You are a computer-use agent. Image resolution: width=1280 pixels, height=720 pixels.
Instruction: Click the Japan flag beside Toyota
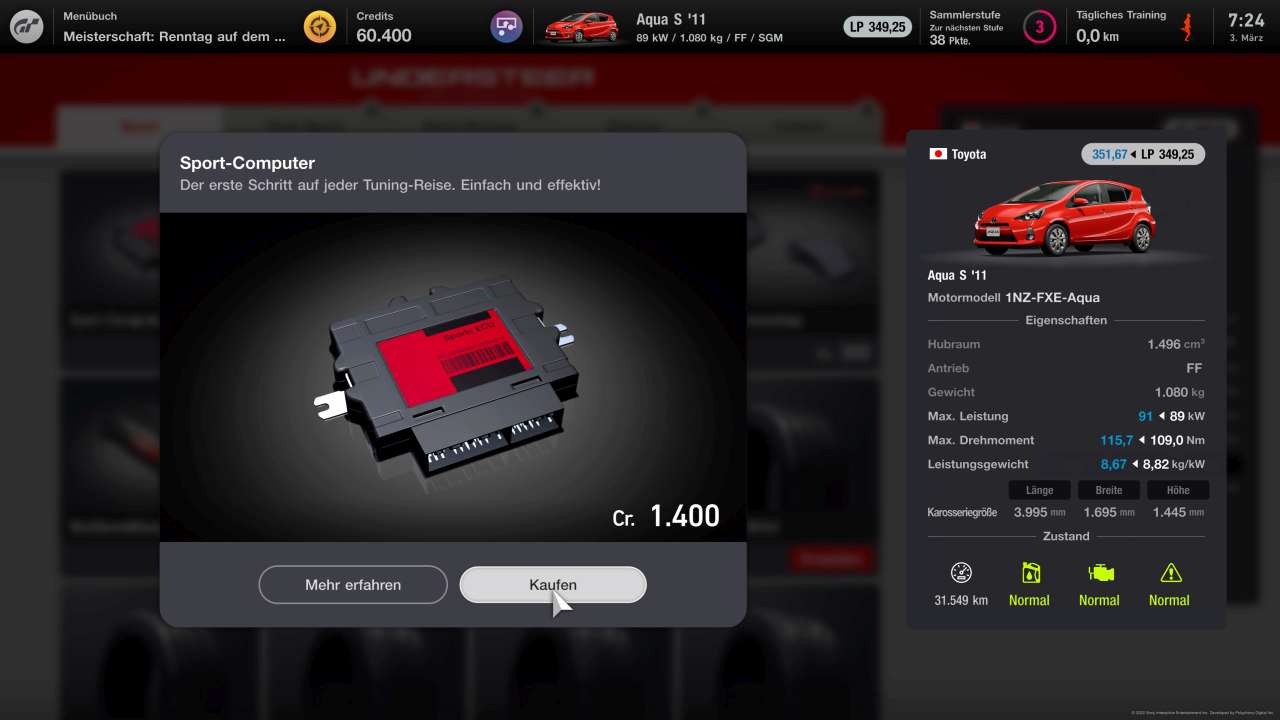click(x=938, y=154)
